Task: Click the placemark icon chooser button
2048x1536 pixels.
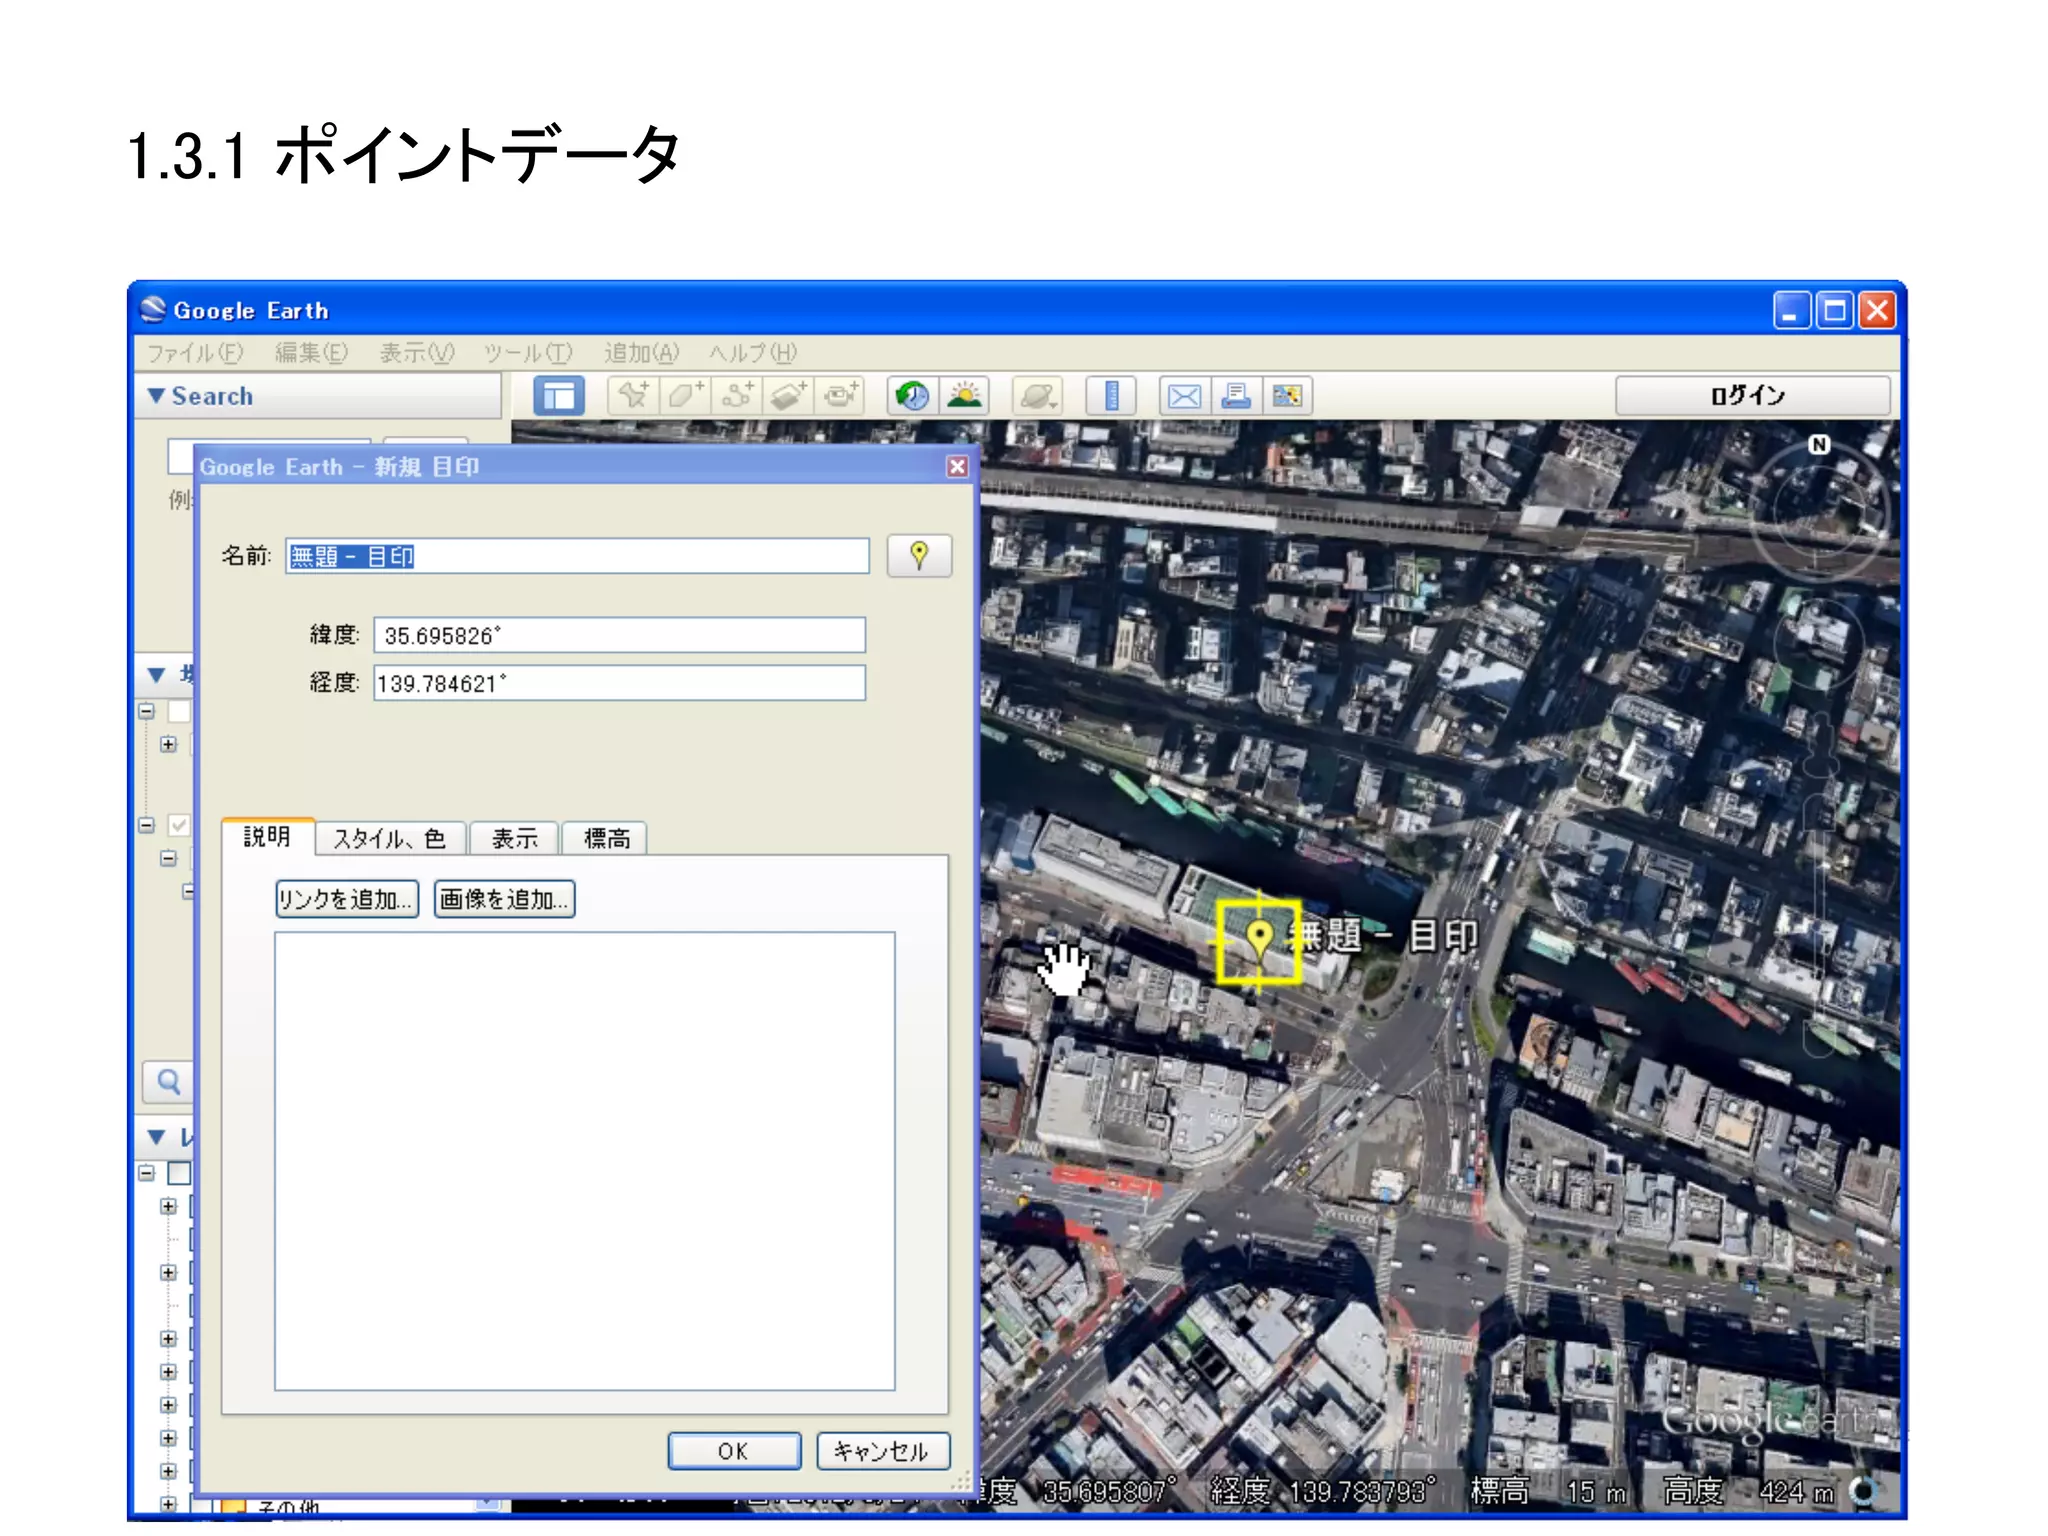Action: point(919,555)
